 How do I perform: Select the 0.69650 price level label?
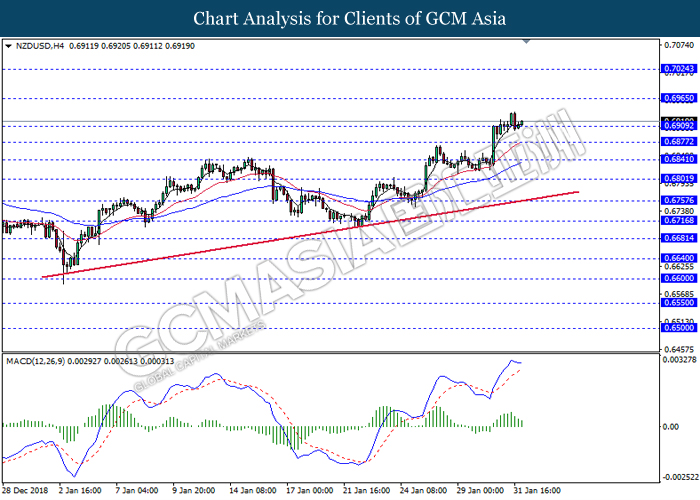click(679, 98)
